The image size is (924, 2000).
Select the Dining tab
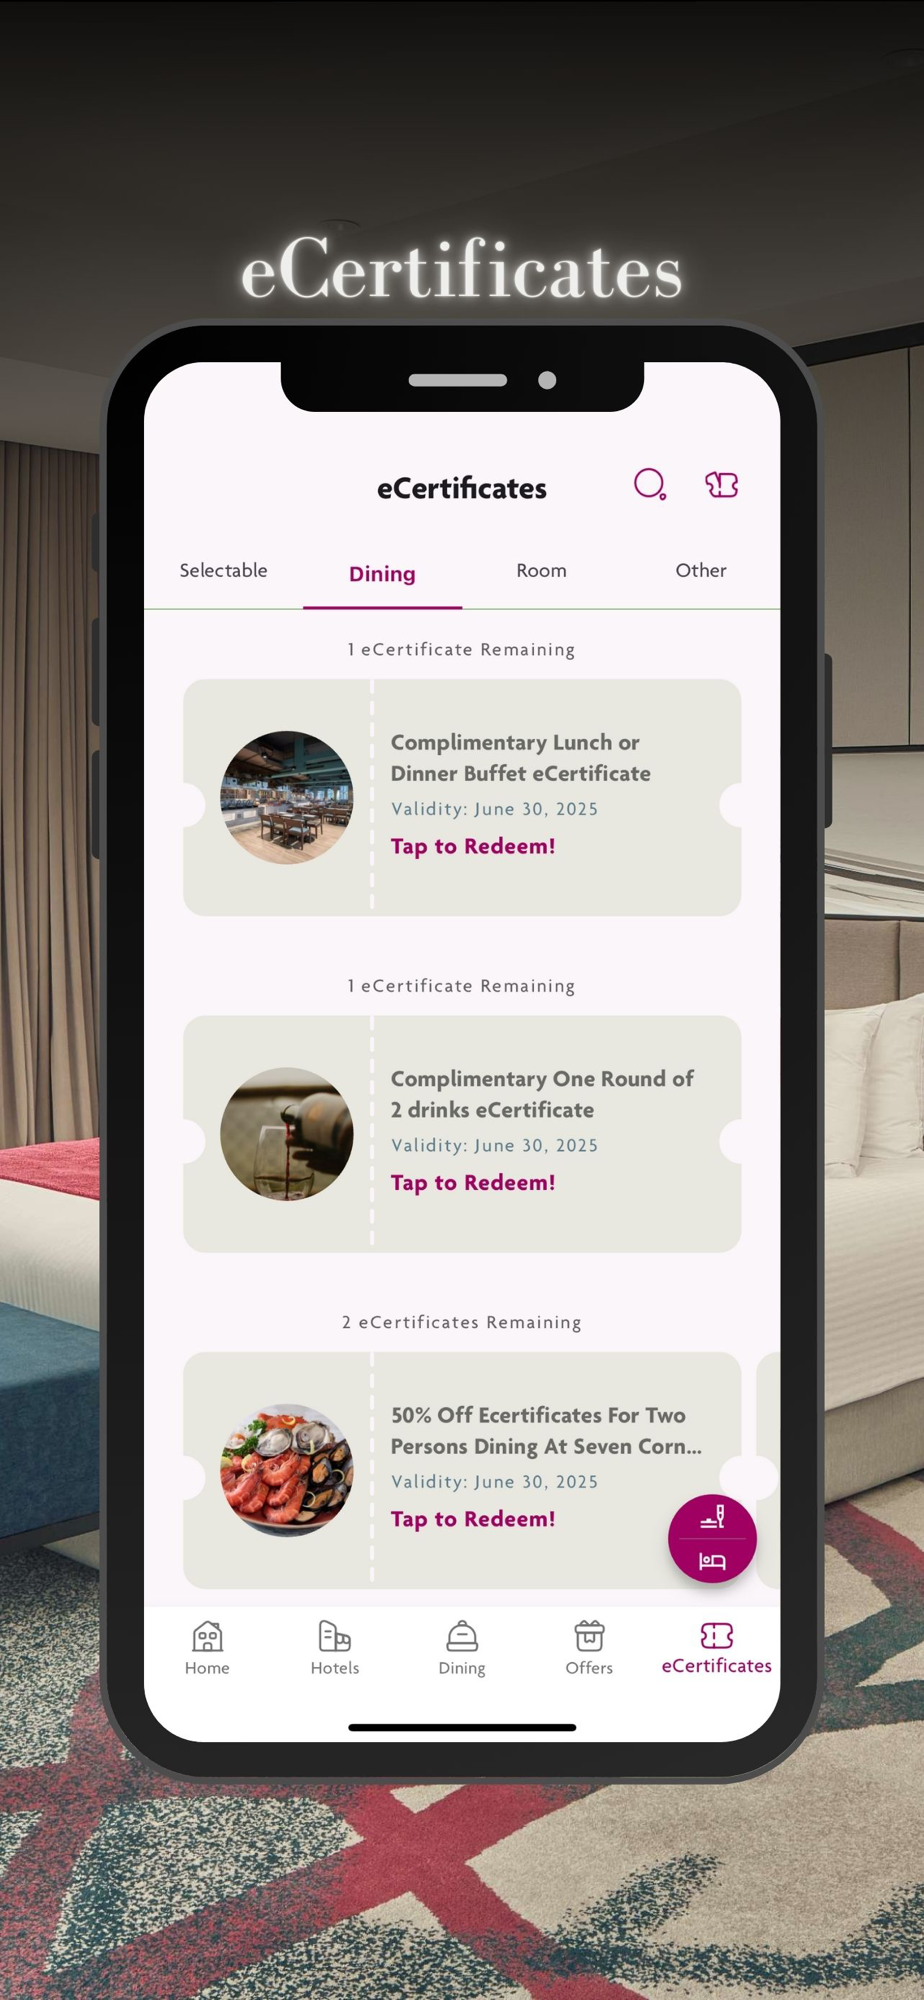tap(382, 574)
